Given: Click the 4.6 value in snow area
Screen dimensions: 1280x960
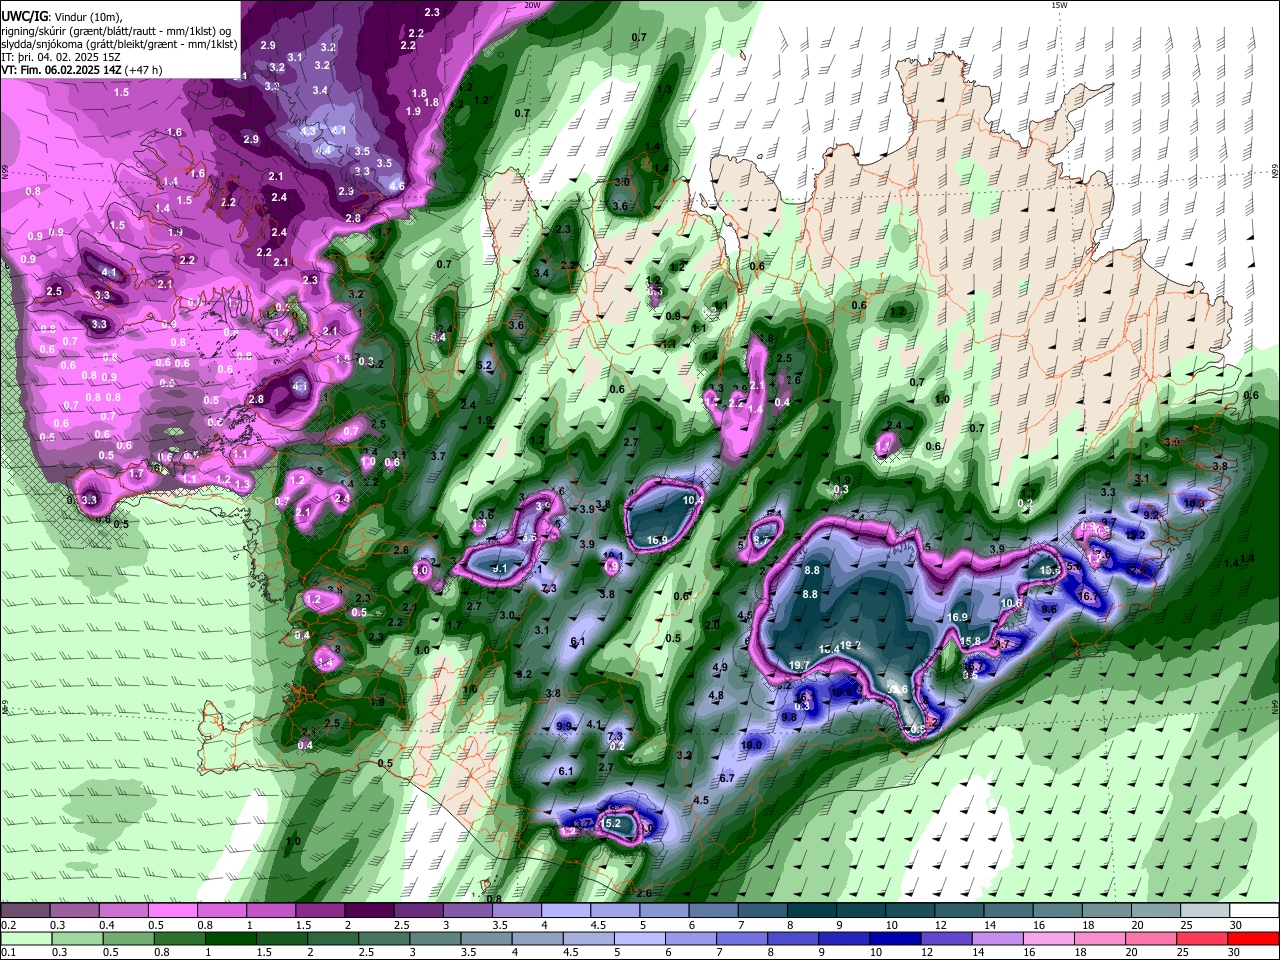Looking at the screenshot, I should click(397, 186).
